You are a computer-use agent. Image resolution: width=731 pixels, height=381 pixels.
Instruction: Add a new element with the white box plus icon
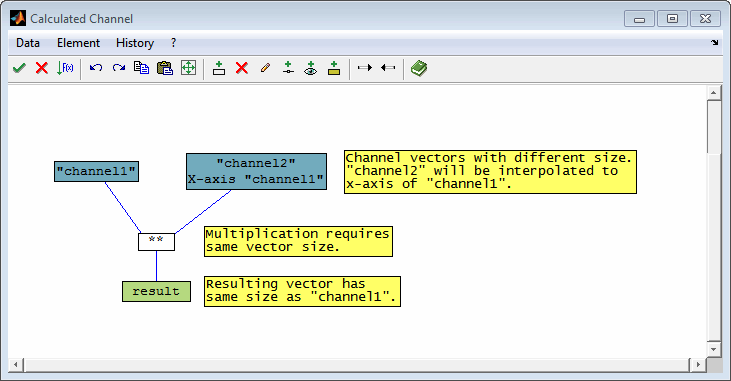click(x=219, y=68)
